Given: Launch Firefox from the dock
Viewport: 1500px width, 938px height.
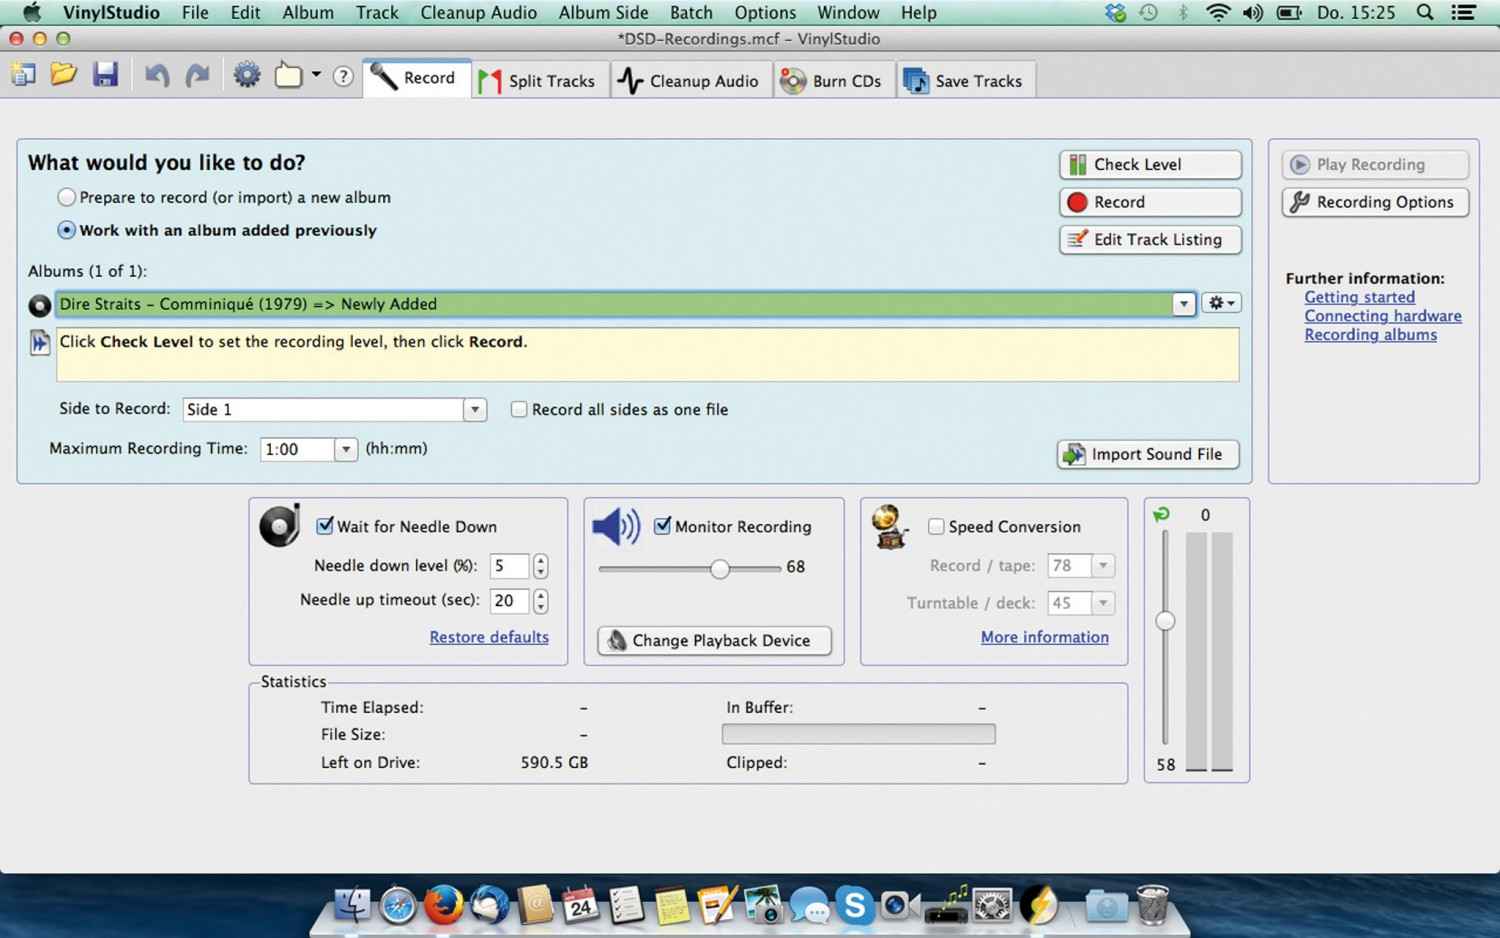Looking at the screenshot, I should [443, 905].
